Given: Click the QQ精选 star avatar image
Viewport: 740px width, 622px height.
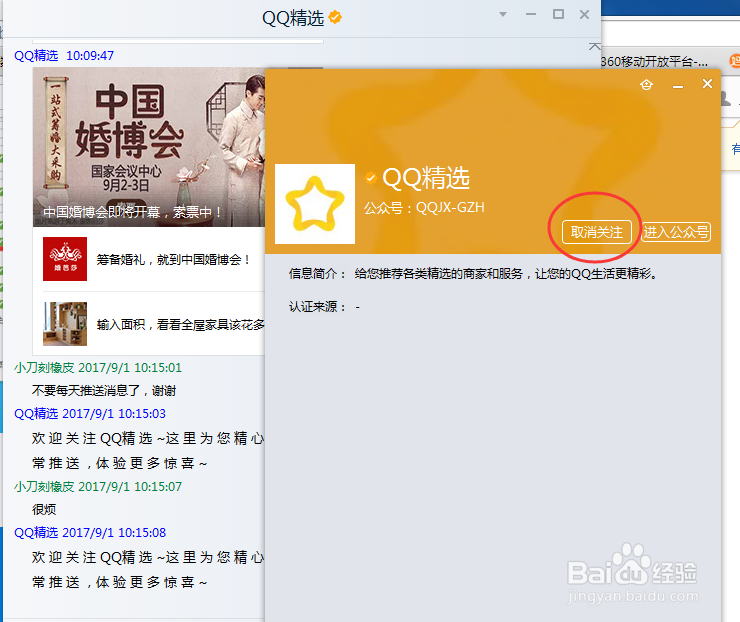Looking at the screenshot, I should click(315, 204).
